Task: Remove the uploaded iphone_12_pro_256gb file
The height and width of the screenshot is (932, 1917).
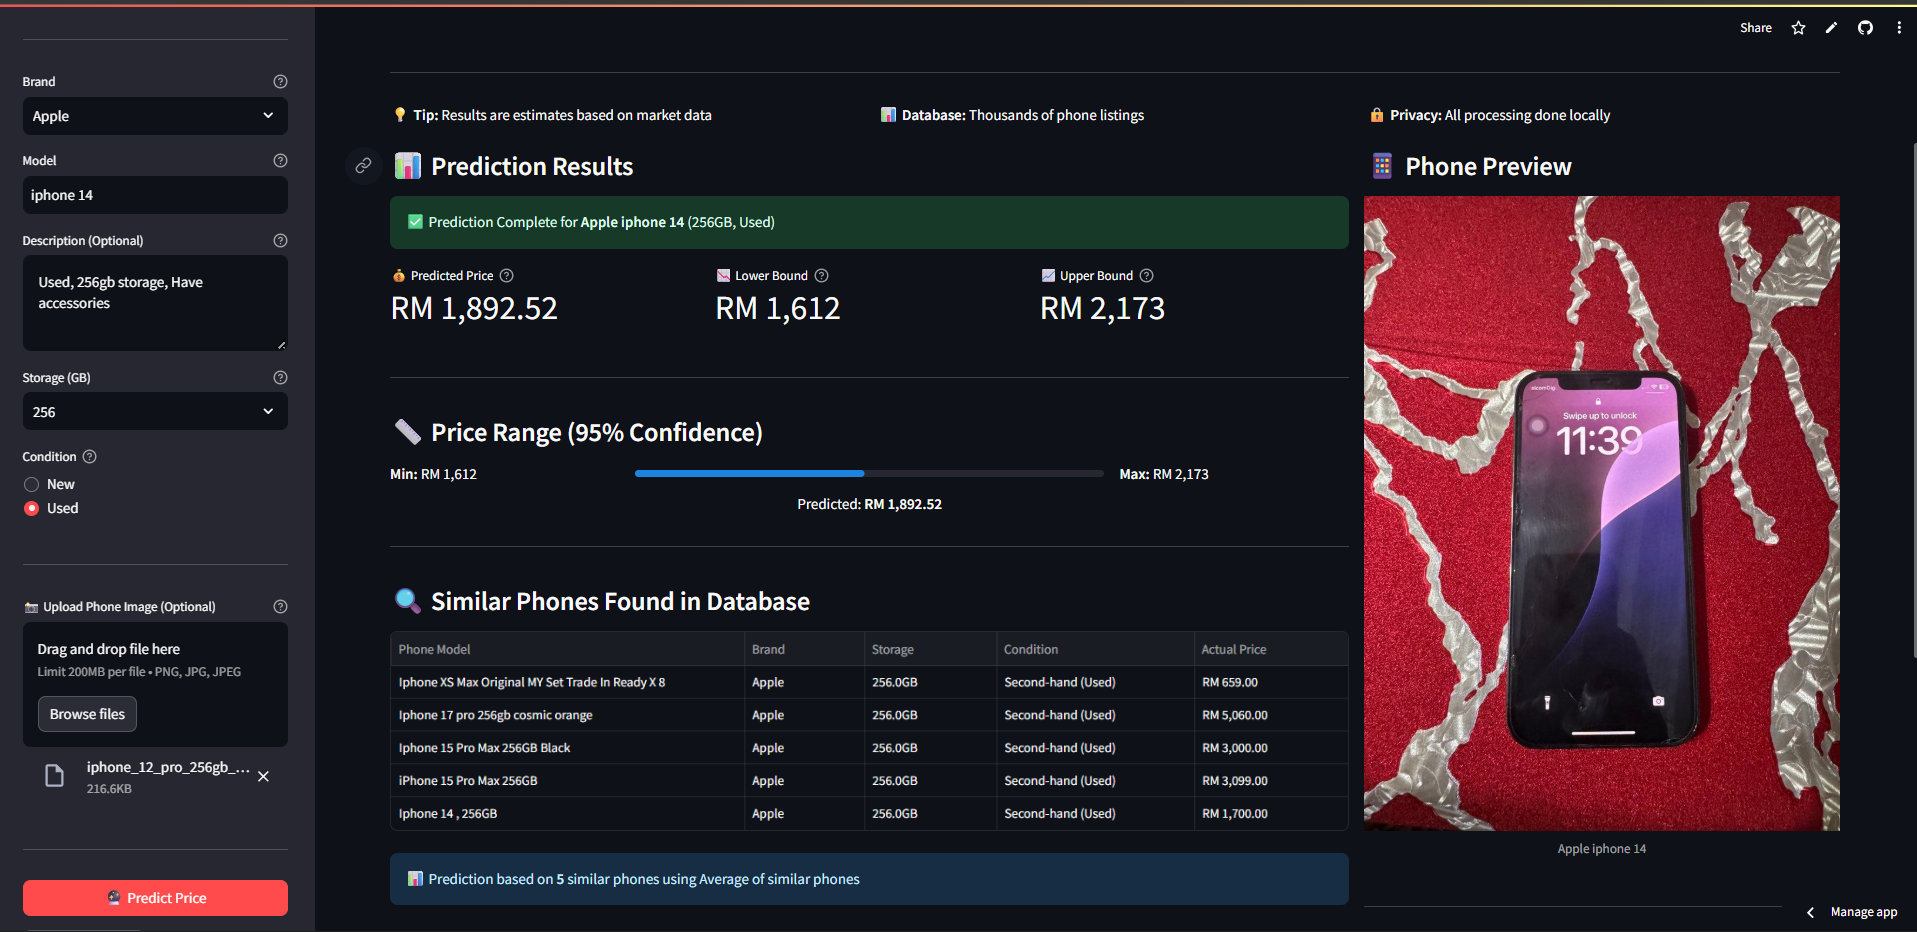Action: point(264,777)
